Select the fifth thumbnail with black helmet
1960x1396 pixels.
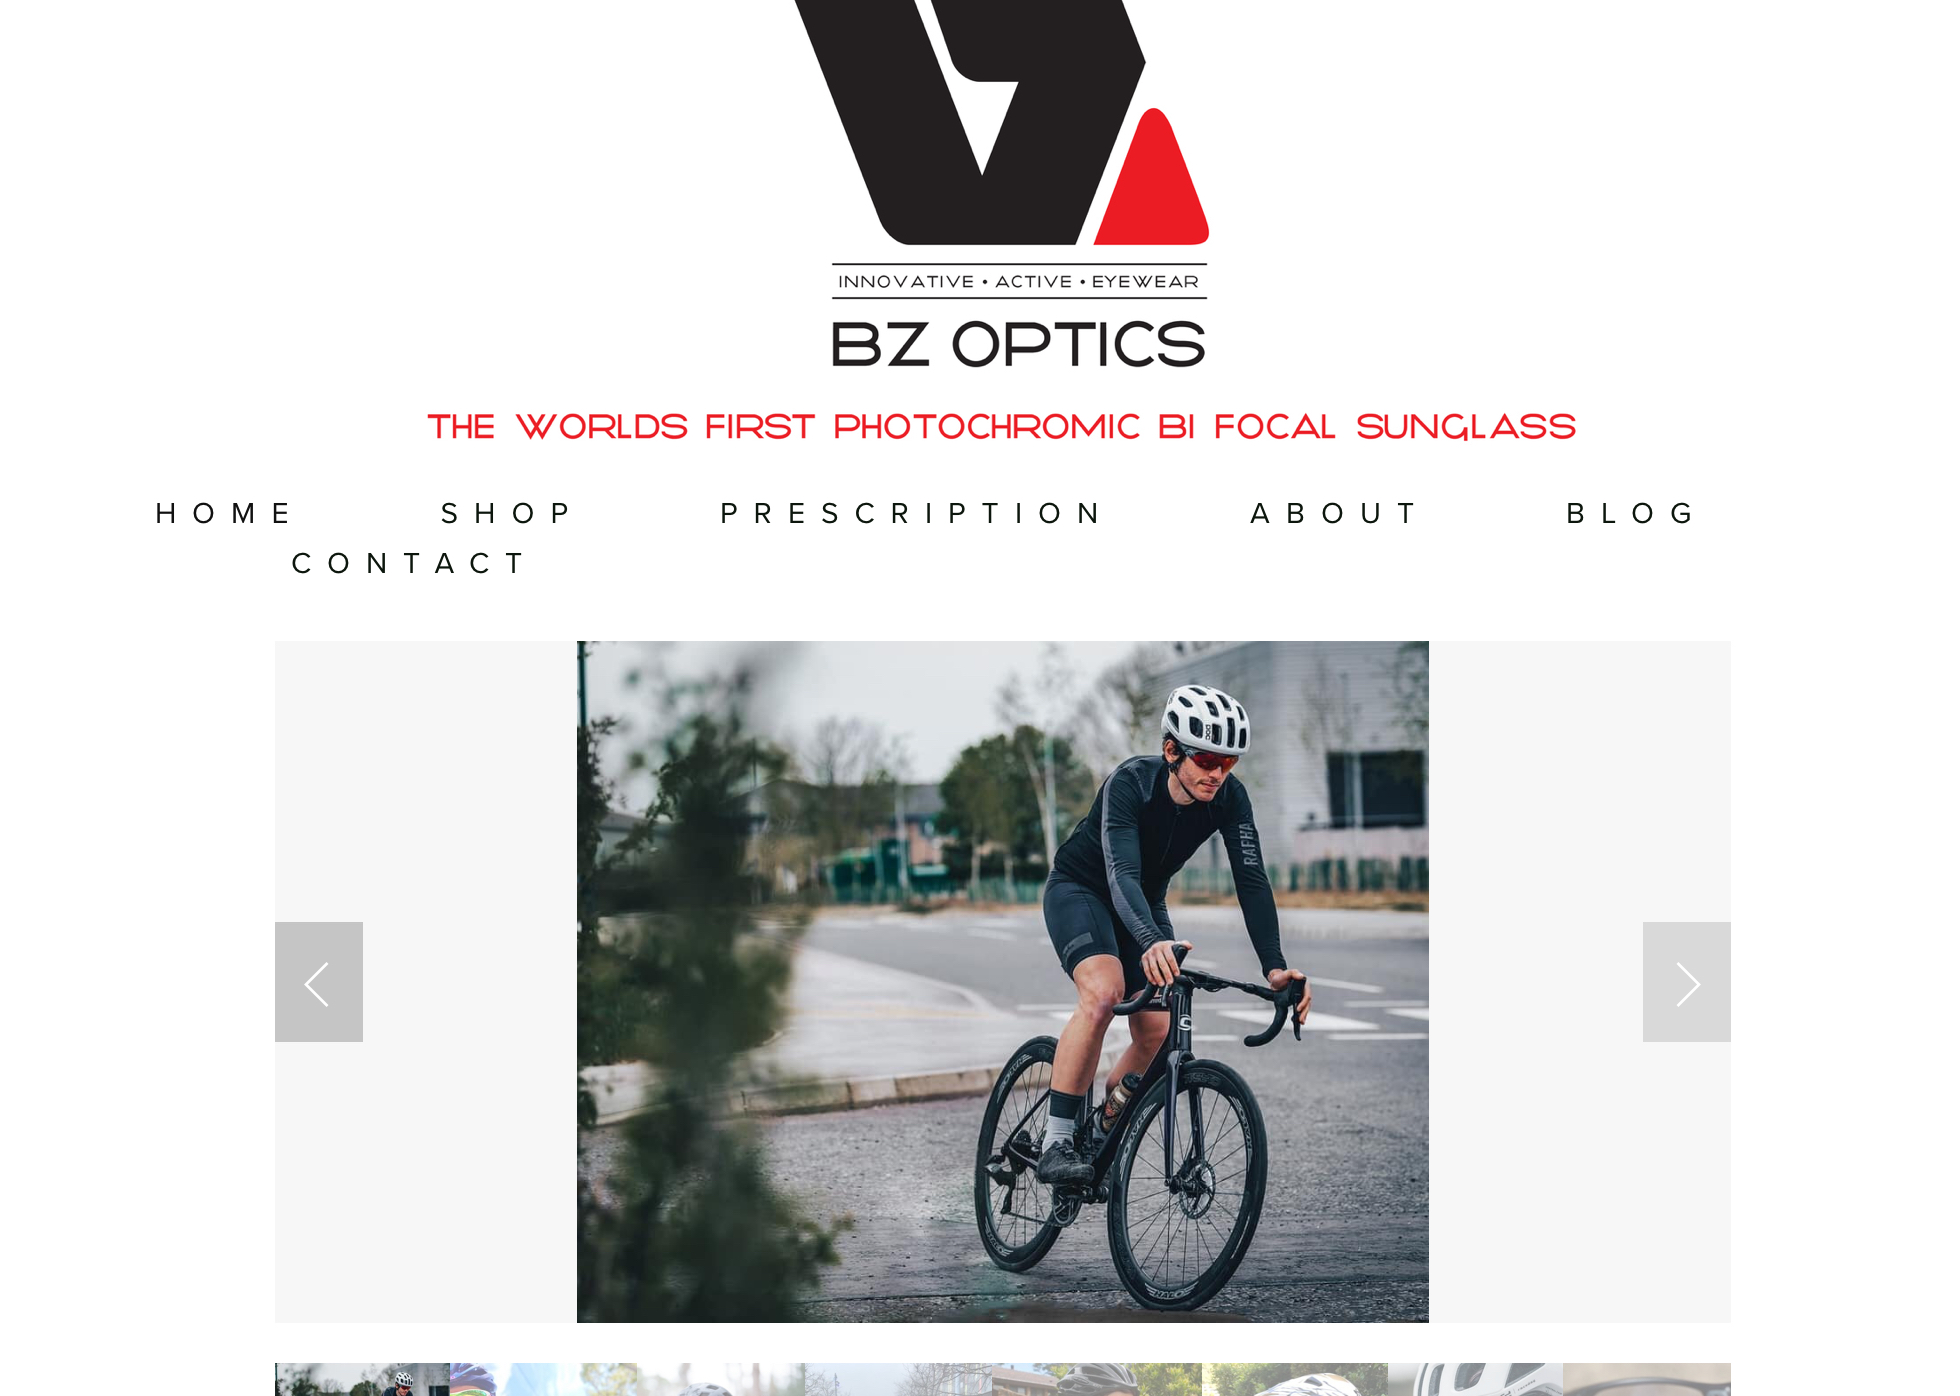[x=1097, y=1379]
